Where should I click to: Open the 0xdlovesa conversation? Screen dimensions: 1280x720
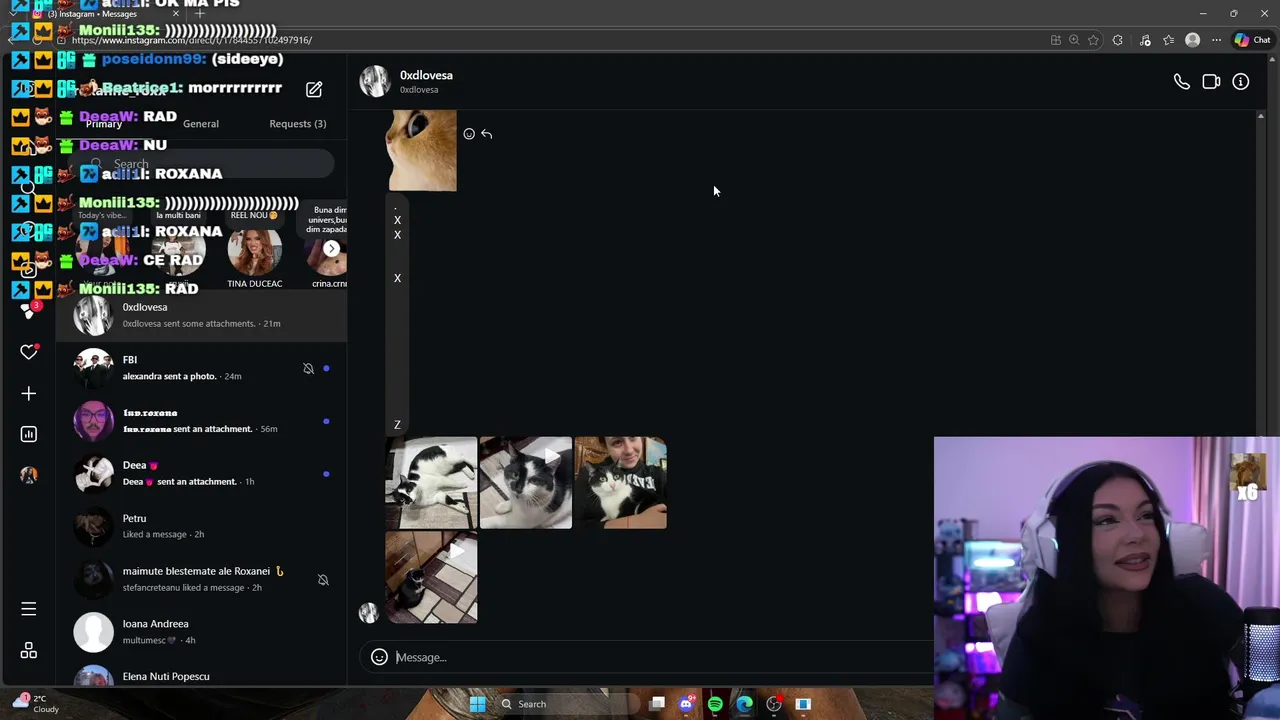click(201, 315)
